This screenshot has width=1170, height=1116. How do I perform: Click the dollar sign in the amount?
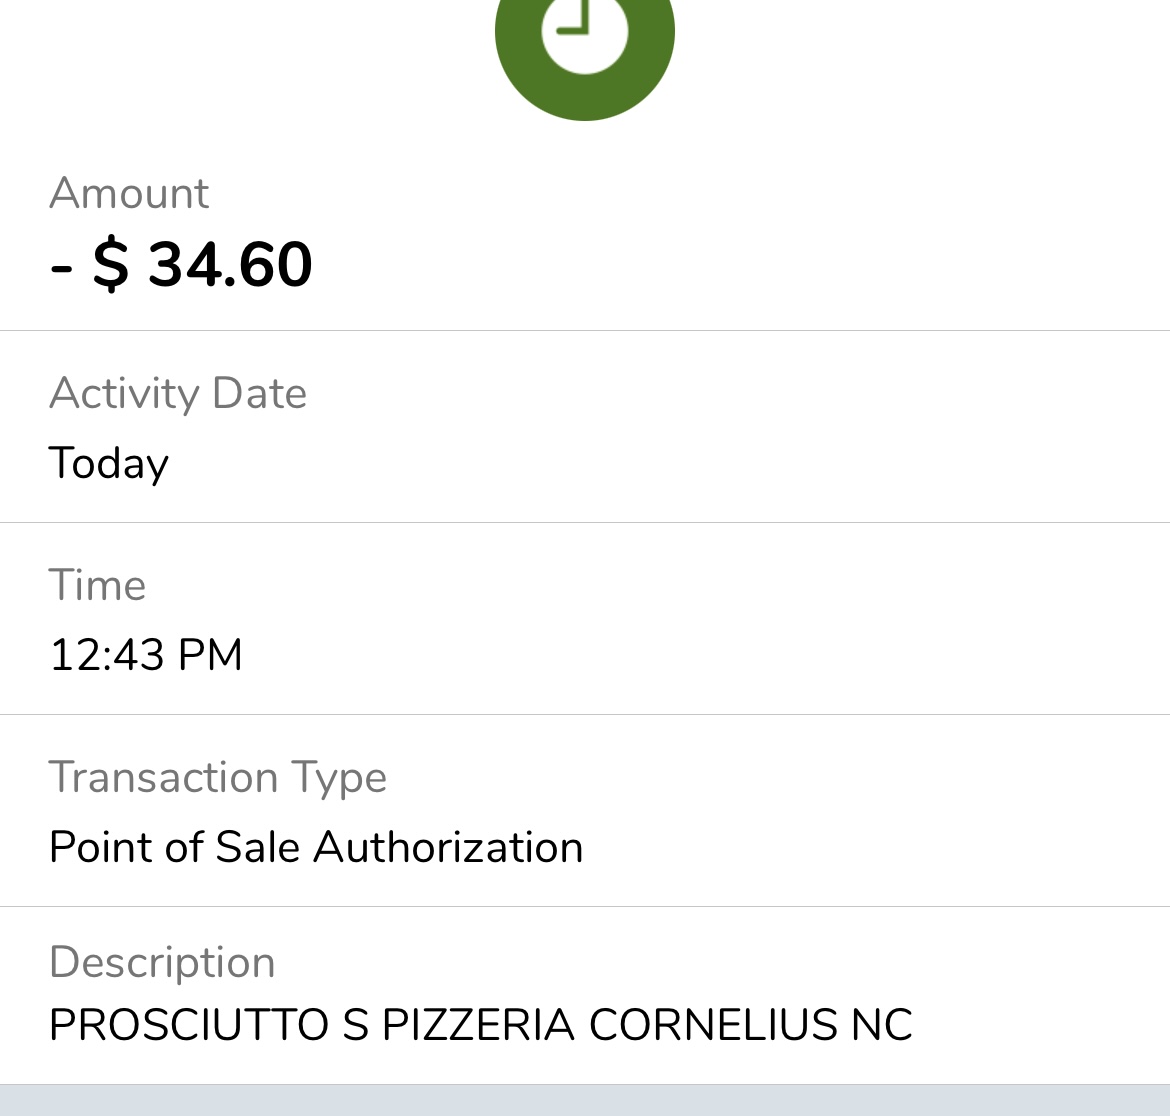(111, 265)
